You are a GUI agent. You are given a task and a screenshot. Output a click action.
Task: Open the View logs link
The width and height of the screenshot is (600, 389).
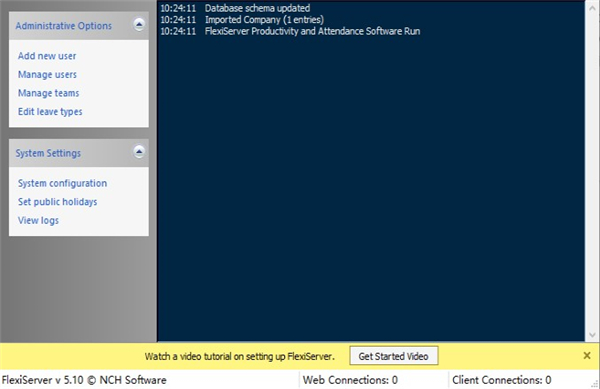(x=38, y=220)
